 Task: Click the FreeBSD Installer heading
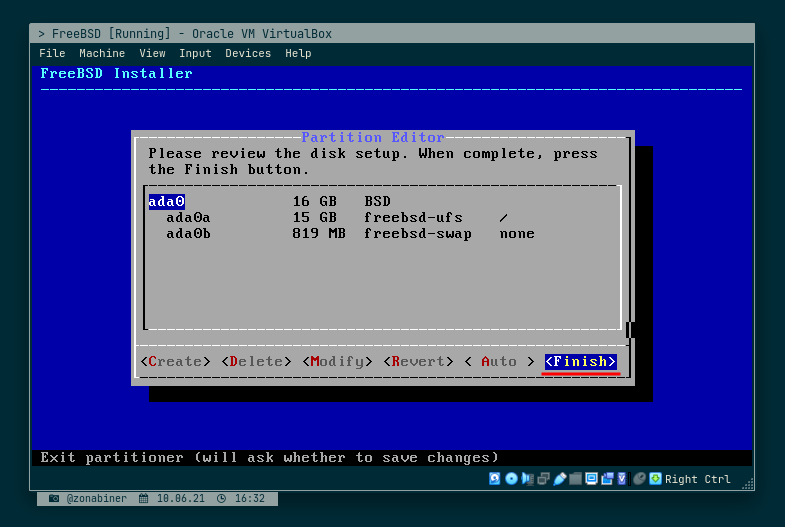click(x=116, y=74)
